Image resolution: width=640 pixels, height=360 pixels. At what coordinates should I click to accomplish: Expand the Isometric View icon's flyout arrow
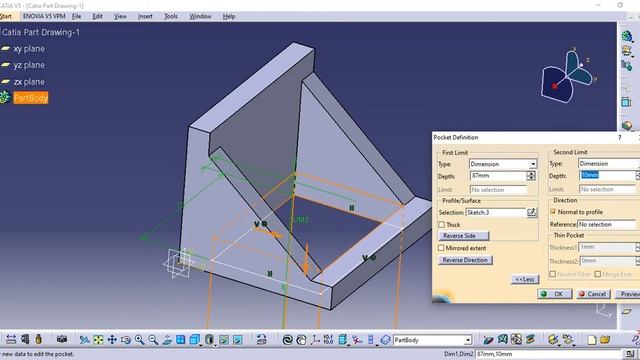[x=200, y=345]
